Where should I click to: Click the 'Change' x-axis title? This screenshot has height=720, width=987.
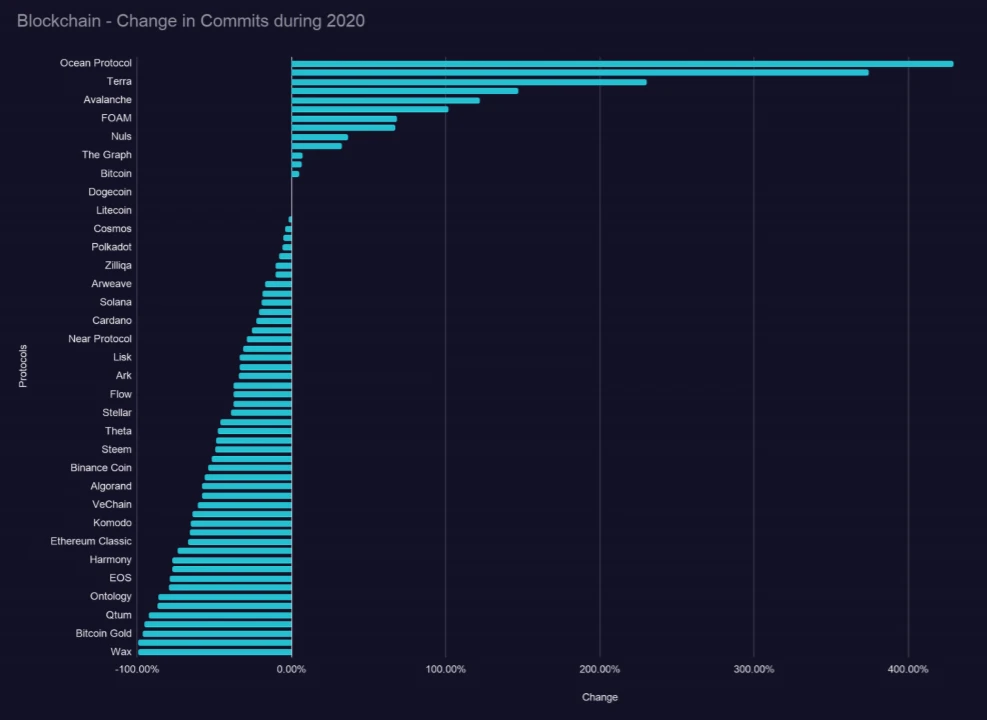(x=600, y=697)
